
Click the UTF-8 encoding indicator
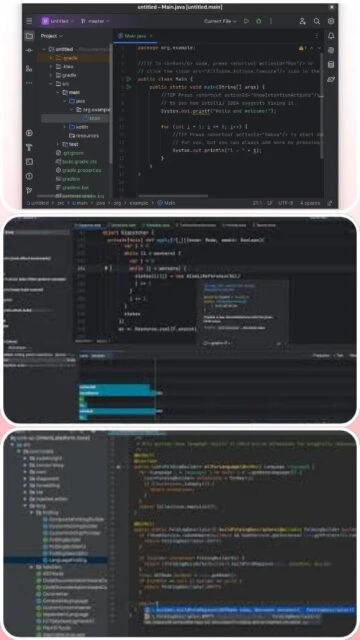click(x=286, y=203)
